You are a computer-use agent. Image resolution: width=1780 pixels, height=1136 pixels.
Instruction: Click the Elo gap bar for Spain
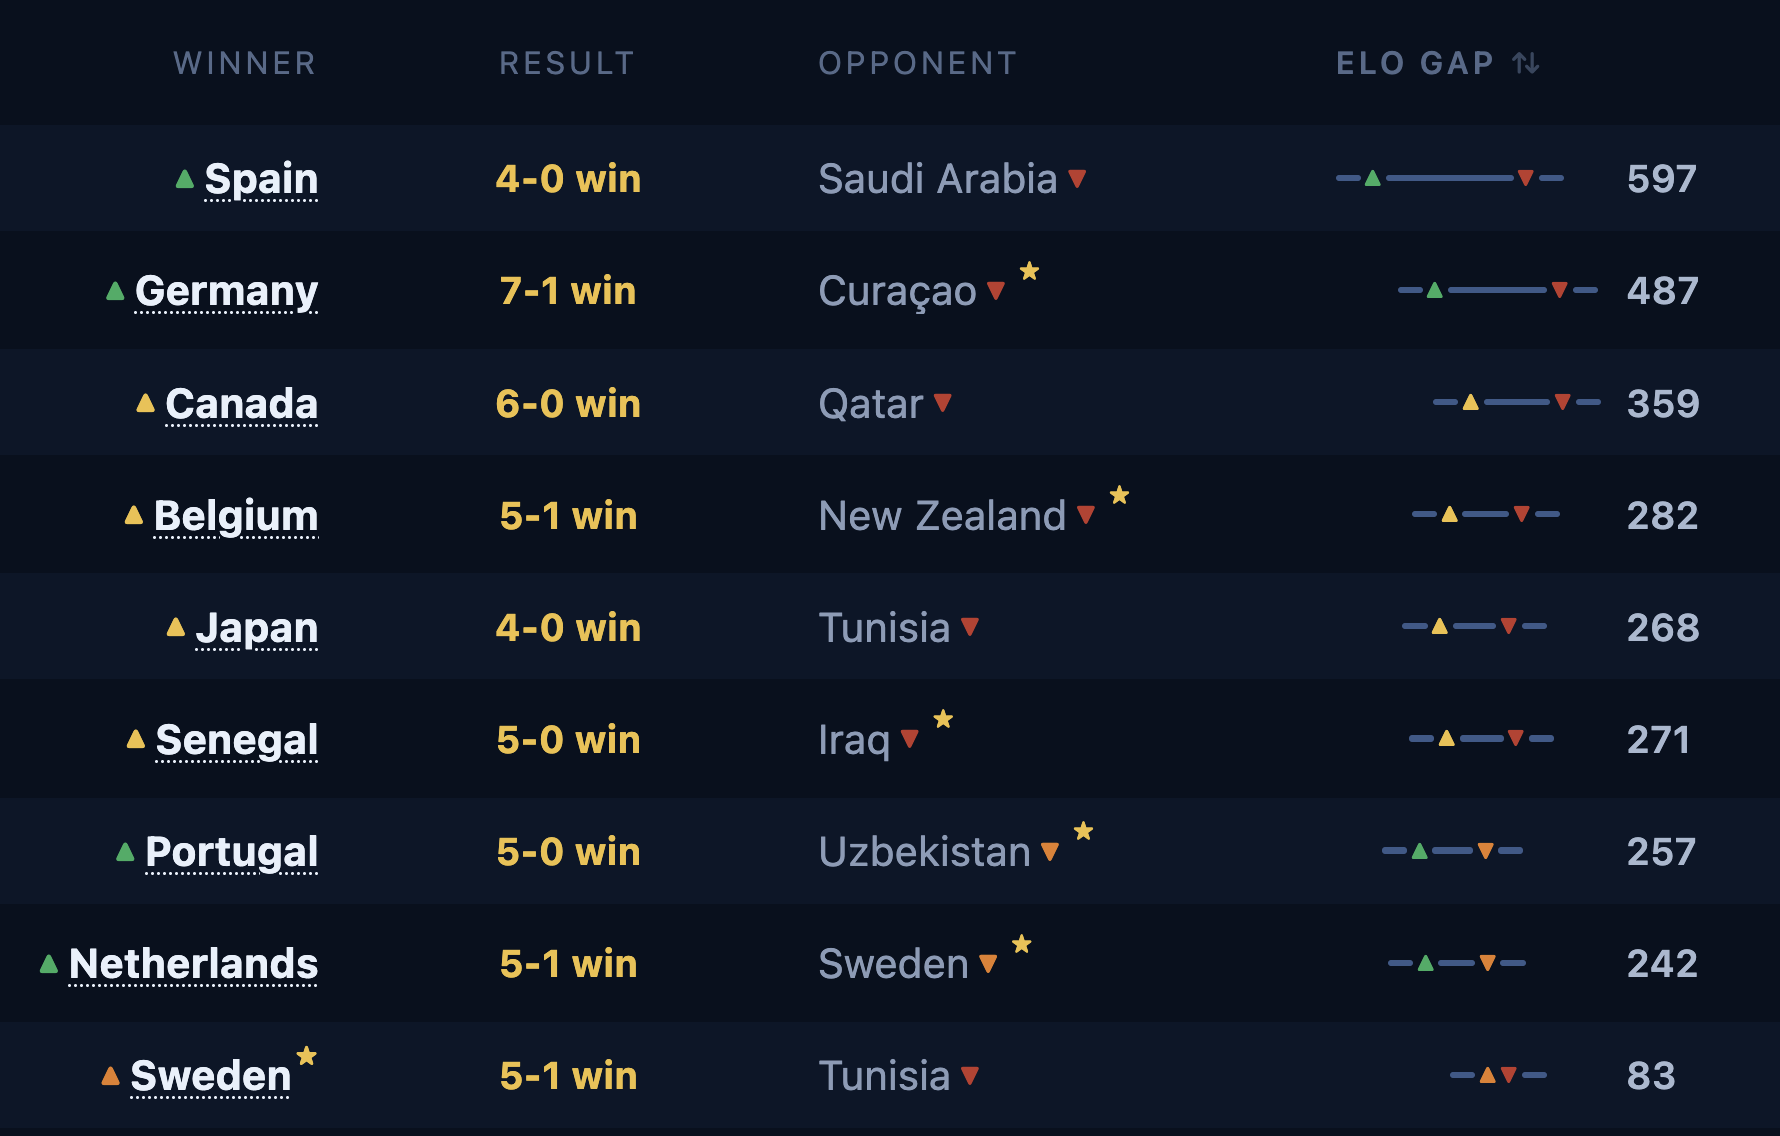point(1450,178)
